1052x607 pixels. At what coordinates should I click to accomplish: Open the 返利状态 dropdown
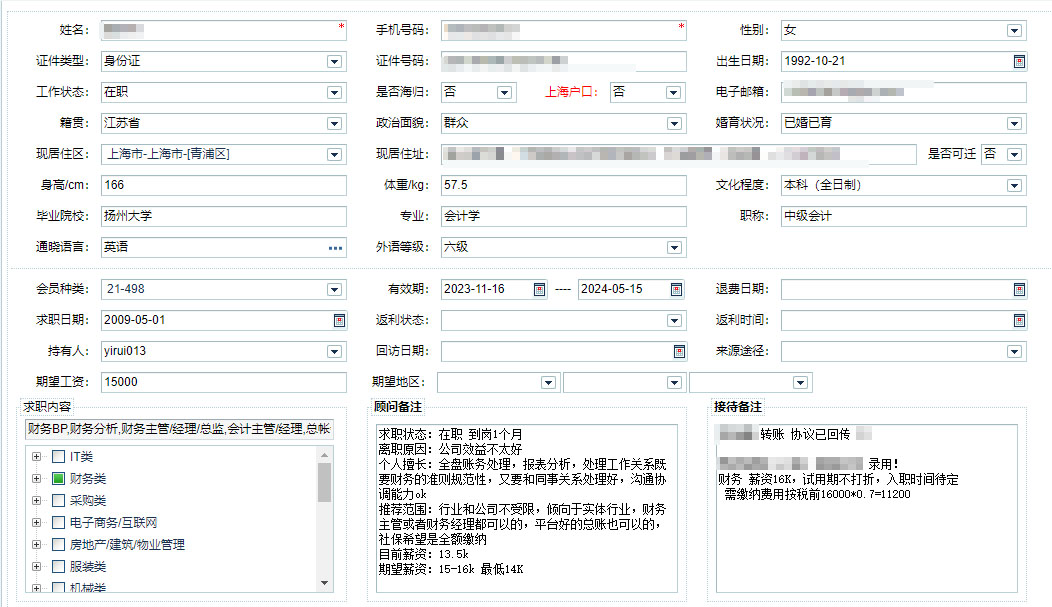click(x=674, y=321)
